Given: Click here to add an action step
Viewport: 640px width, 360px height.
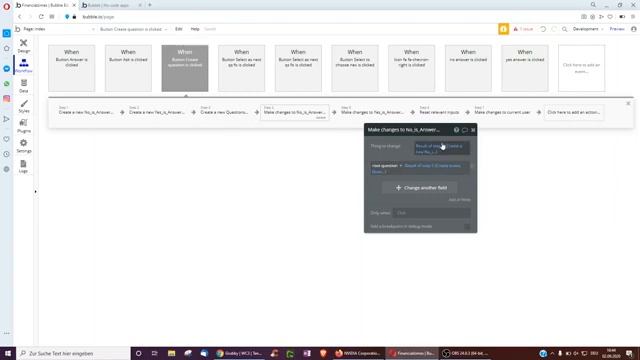Looking at the screenshot, I should (x=573, y=112).
